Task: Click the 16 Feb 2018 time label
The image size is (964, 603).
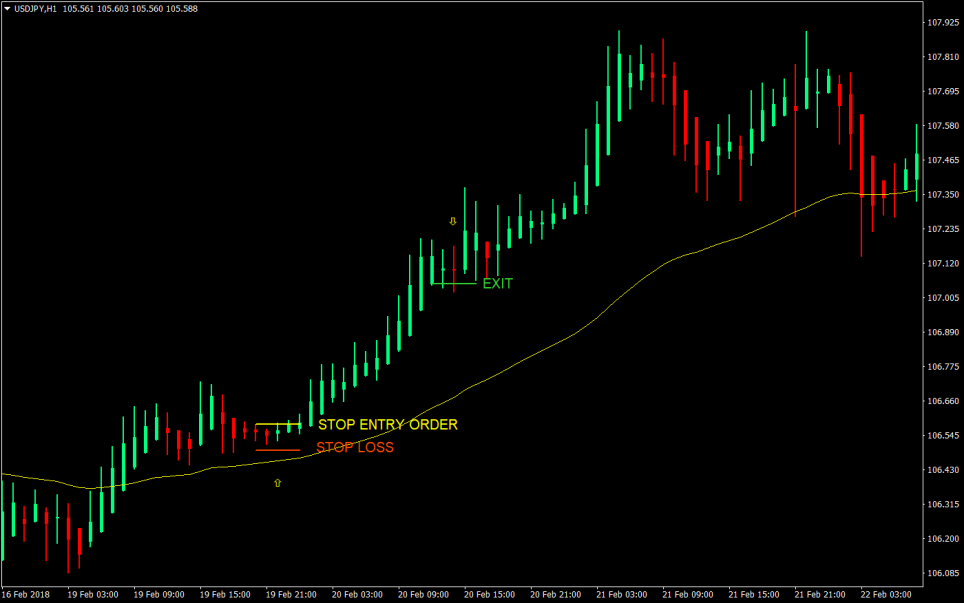Action: pyautogui.click(x=25, y=595)
